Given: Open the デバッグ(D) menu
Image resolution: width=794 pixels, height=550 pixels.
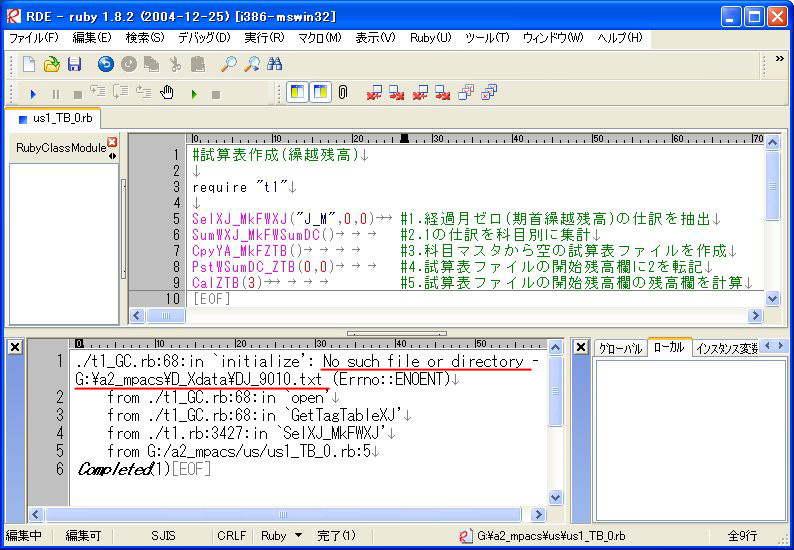Looking at the screenshot, I should pyautogui.click(x=204, y=38).
